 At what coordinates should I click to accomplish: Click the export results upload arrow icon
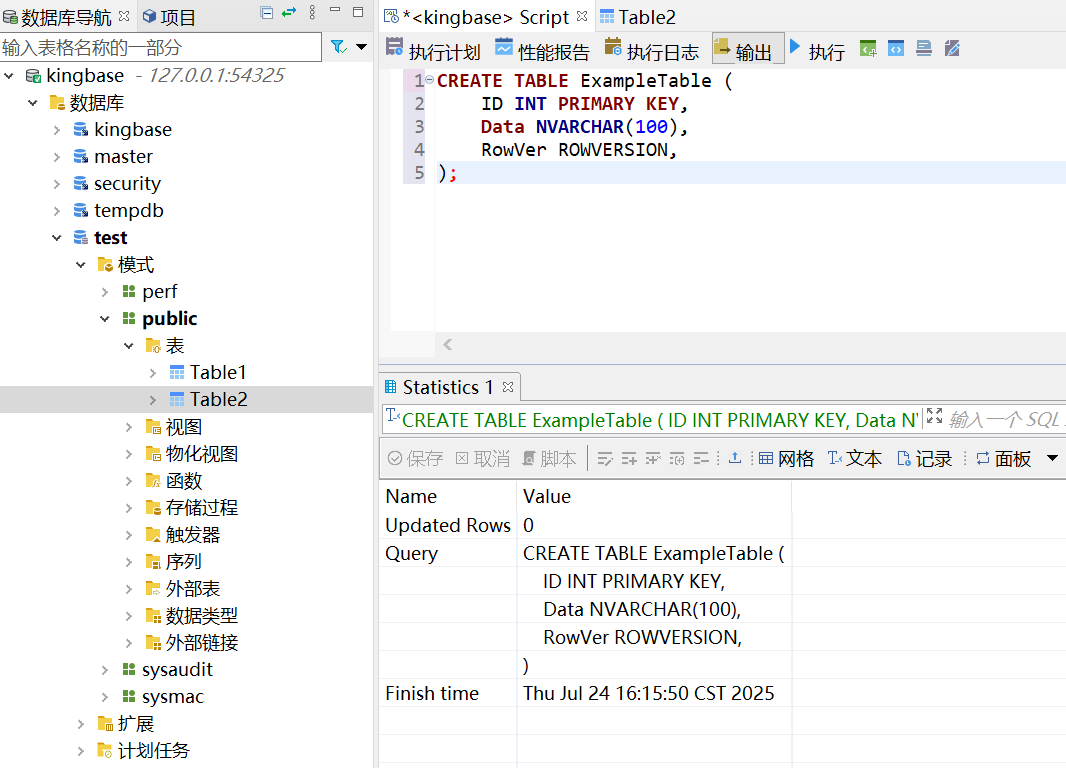tap(735, 458)
